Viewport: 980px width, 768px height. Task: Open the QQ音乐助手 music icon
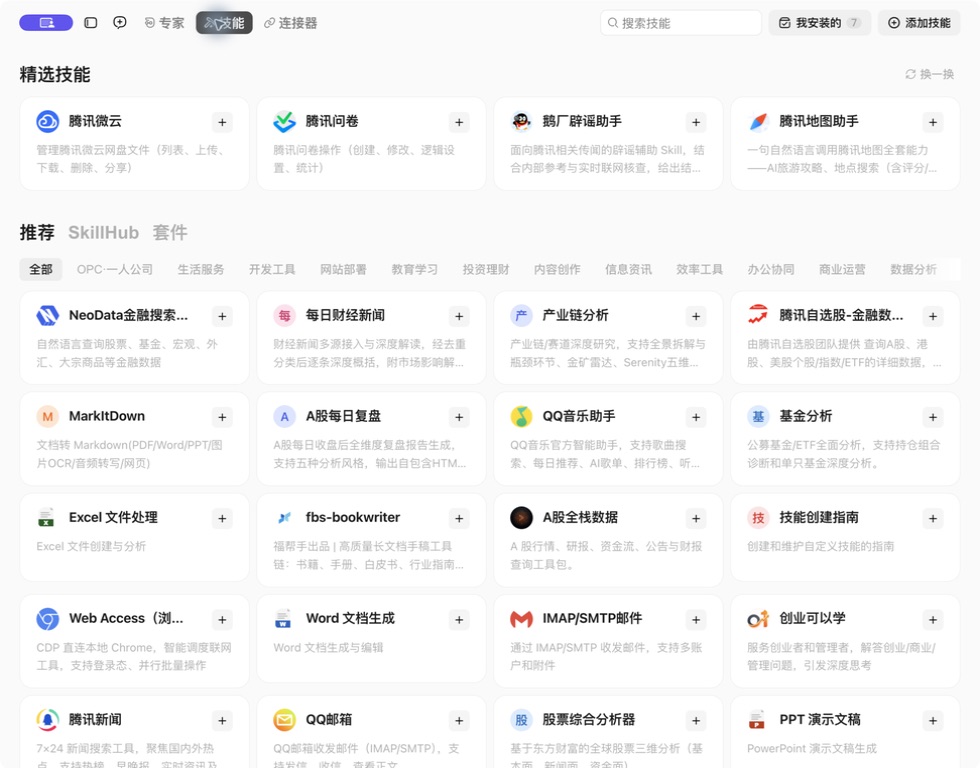click(x=521, y=416)
